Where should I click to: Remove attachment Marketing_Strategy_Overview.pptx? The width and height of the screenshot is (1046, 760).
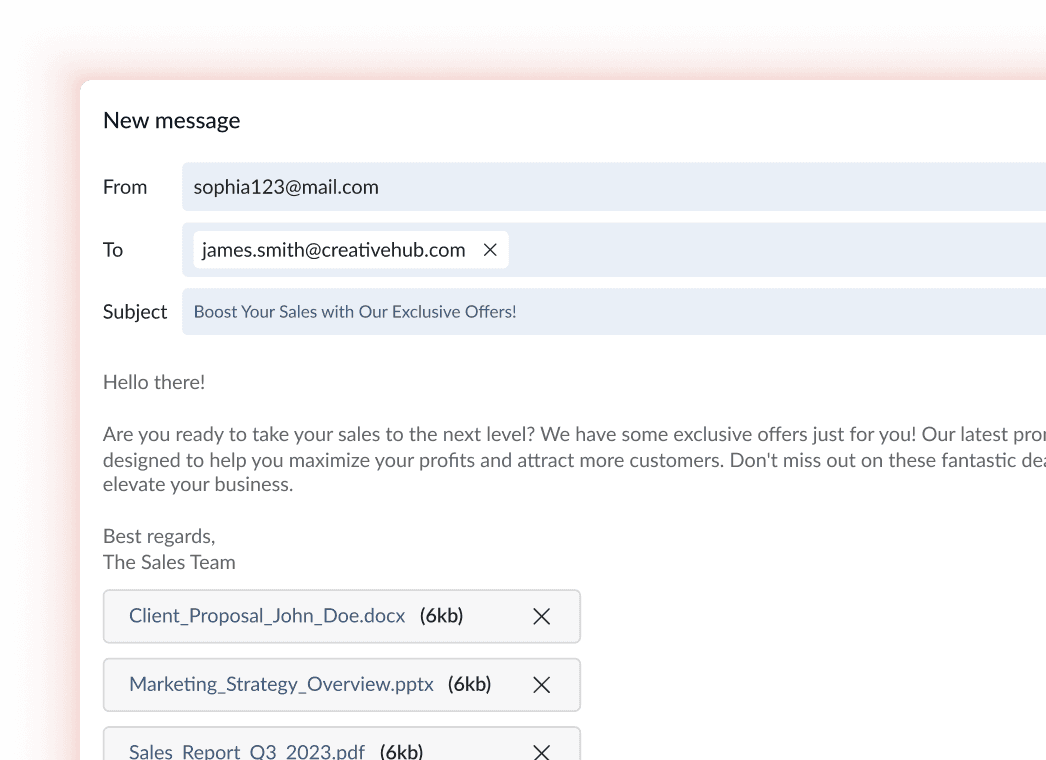tap(542, 685)
